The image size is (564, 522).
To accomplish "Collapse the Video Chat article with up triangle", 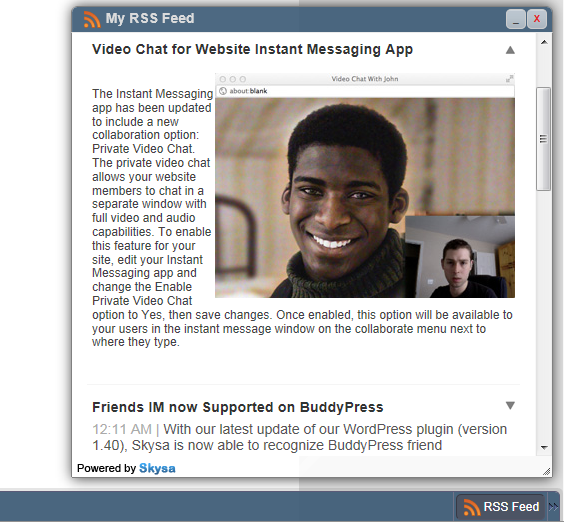I will [x=510, y=50].
